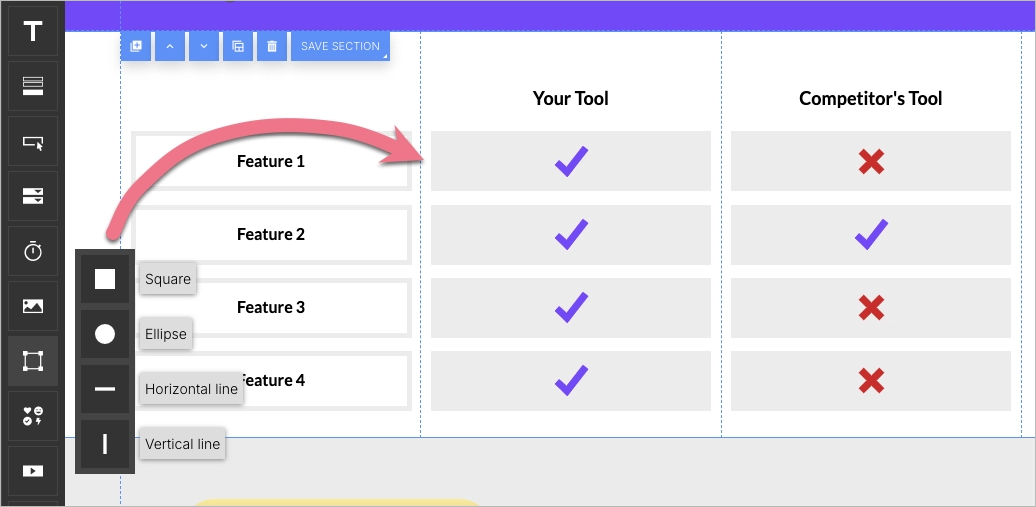Viewport: 1036px width, 507px height.
Task: Pick the Horizontal line shape
Action: click(105, 389)
